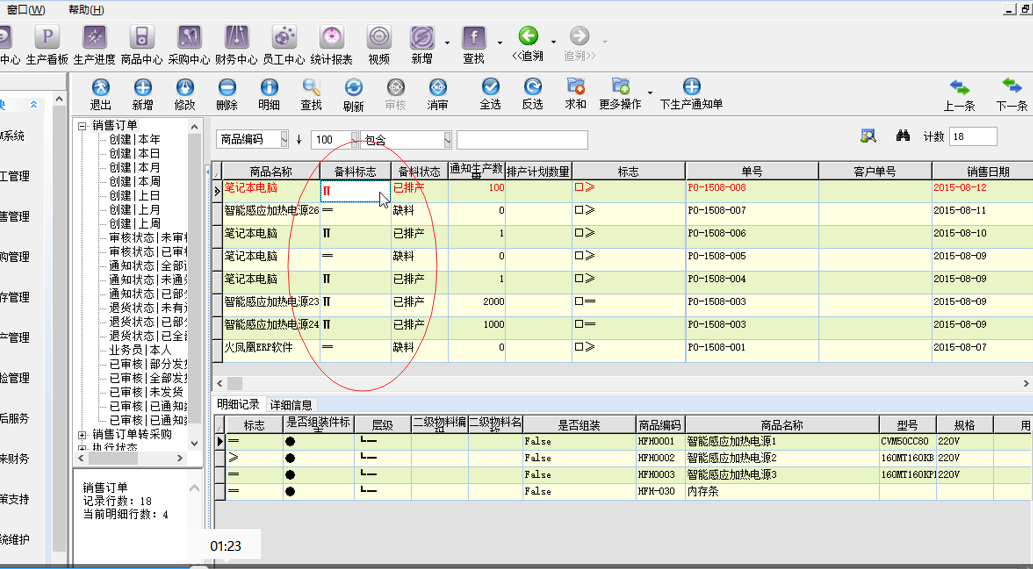Viewport: 1033px width, 569px height.
Task: Click the 明细 detail icon
Action: click(x=269, y=88)
